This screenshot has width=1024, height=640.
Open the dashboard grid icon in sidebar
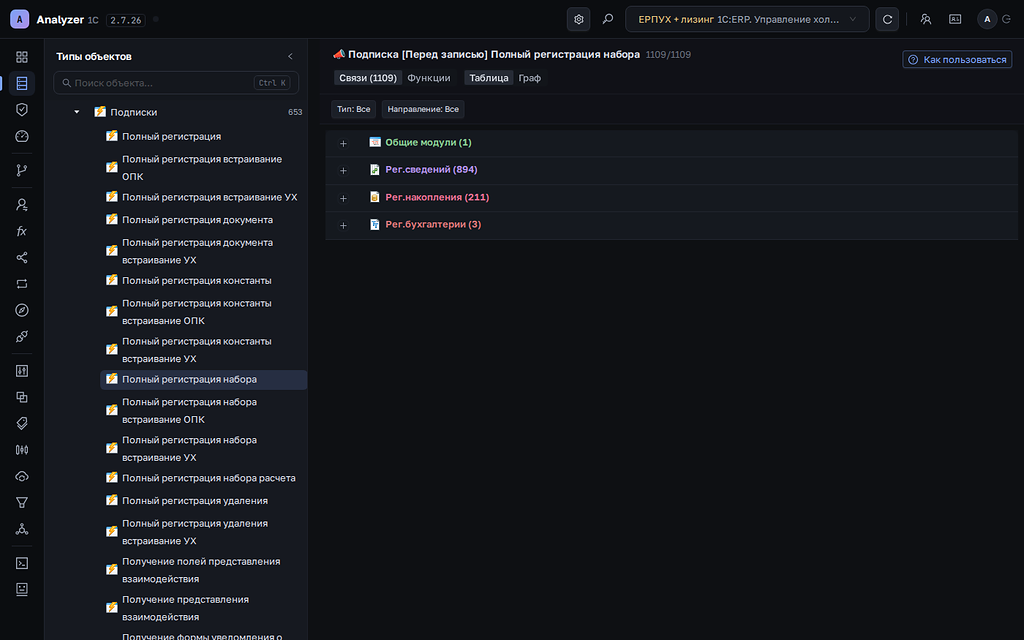pos(22,57)
